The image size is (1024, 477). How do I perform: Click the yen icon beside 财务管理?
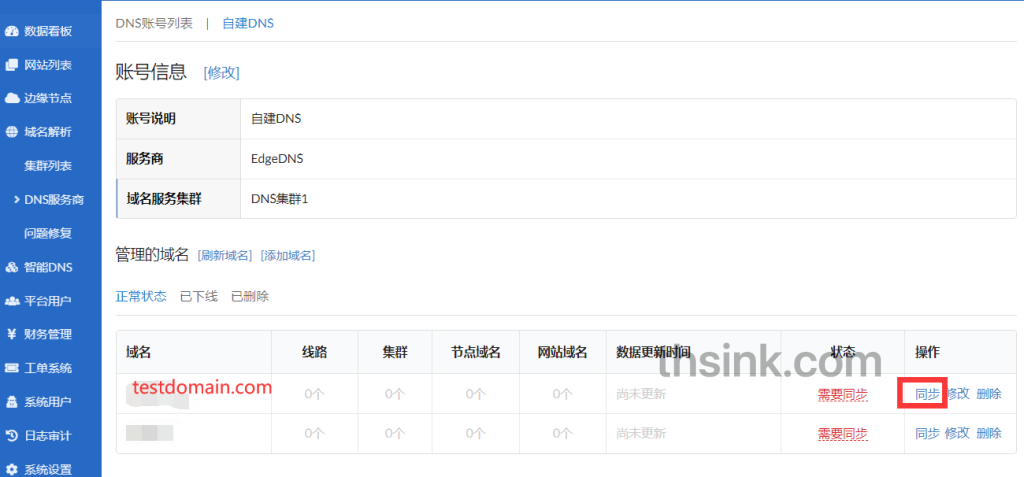point(11,335)
